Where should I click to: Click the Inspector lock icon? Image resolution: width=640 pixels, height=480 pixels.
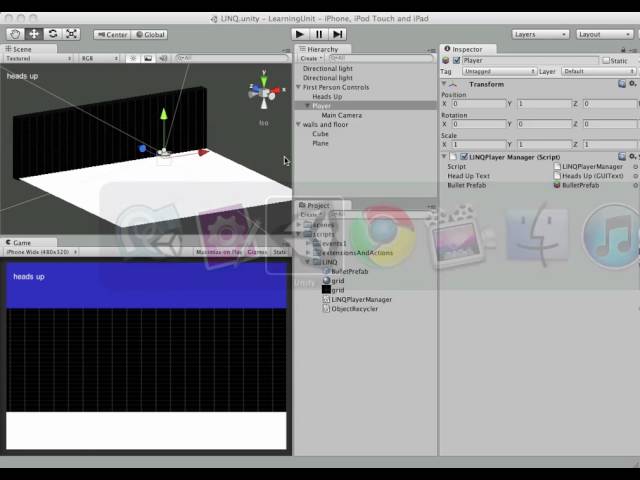pyautogui.click(x=623, y=50)
